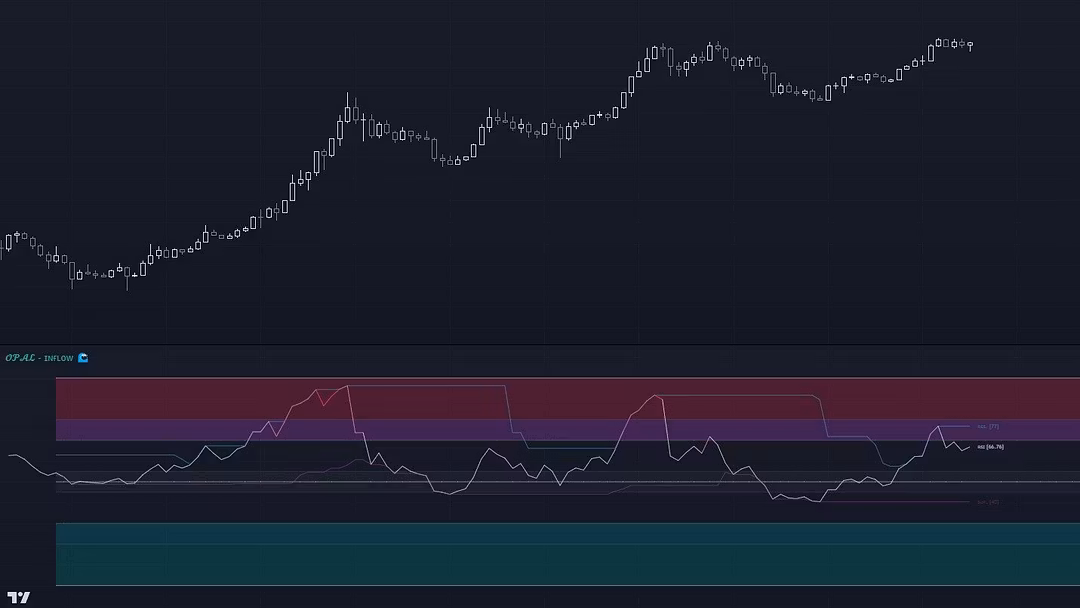
Task: Open the OPAL indicator title
Action: [21, 358]
